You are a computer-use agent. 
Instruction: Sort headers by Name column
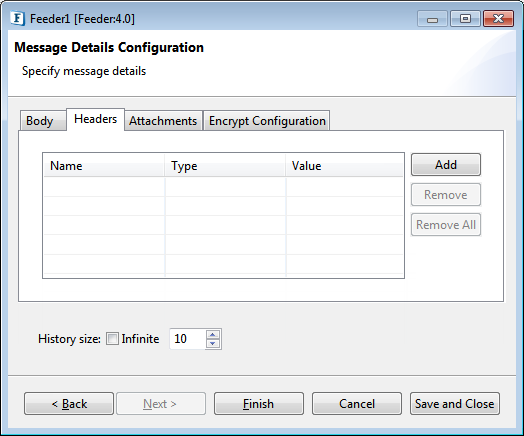tap(104, 166)
